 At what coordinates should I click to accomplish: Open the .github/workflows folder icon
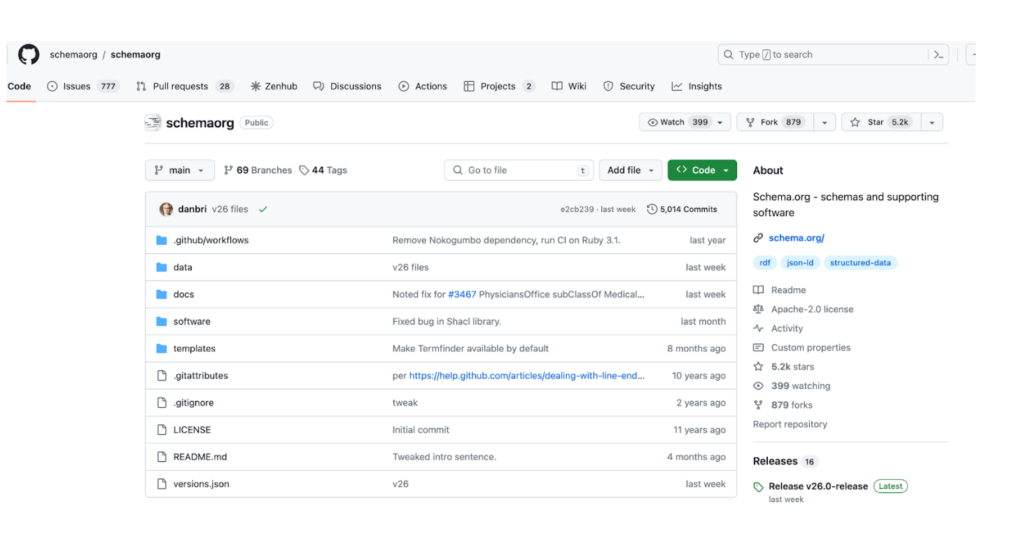coord(161,240)
